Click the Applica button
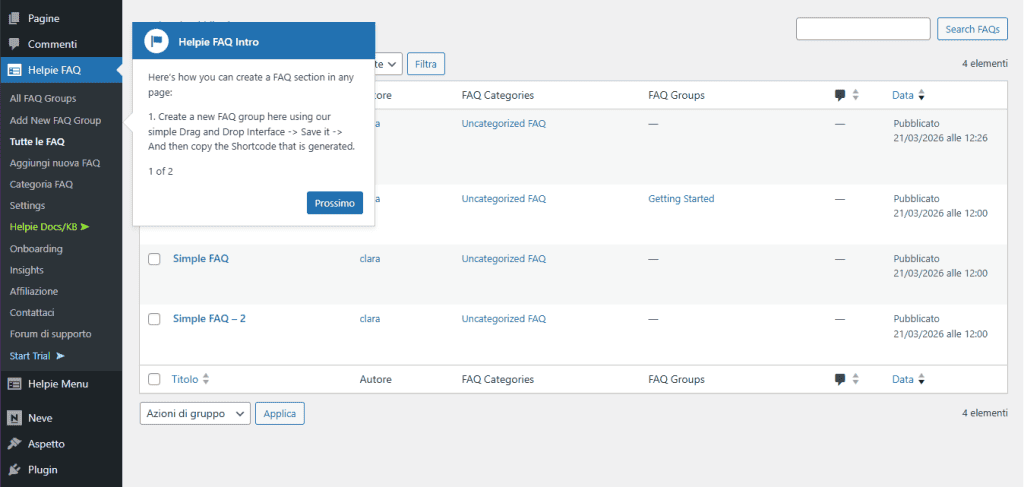Viewport: 1024px width, 487px height. tap(280, 414)
